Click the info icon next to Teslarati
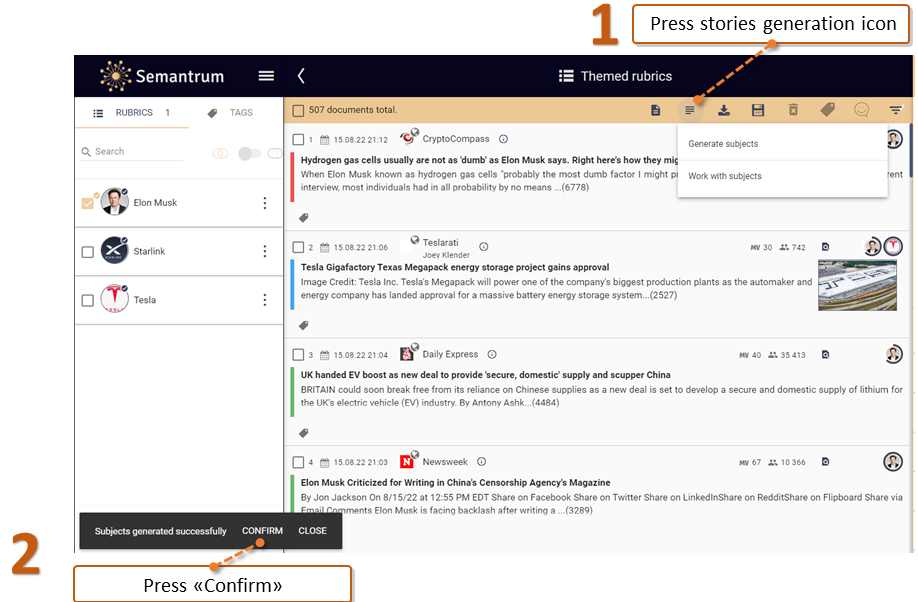This screenshot has width=918, height=602. click(x=484, y=247)
